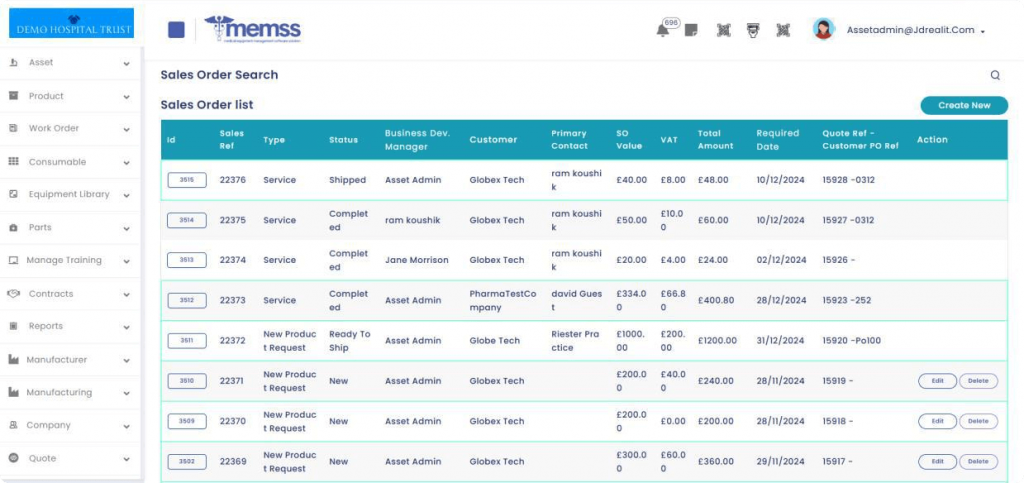Click sales ref 22372 cell
The image size is (1024, 483).
coord(232,341)
